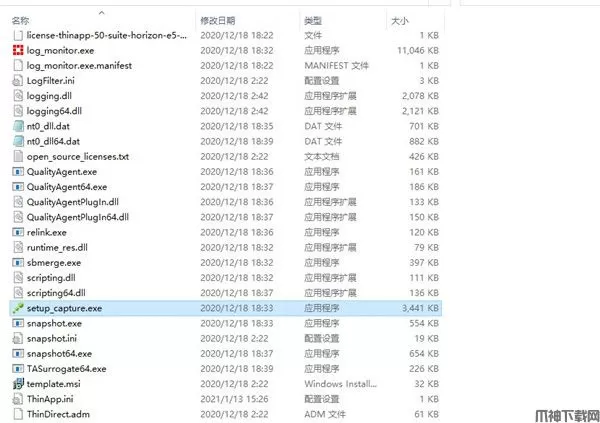This screenshot has width=600, height=423.
Task: Click the 文本文档 type cell
Action: [x=321, y=157]
